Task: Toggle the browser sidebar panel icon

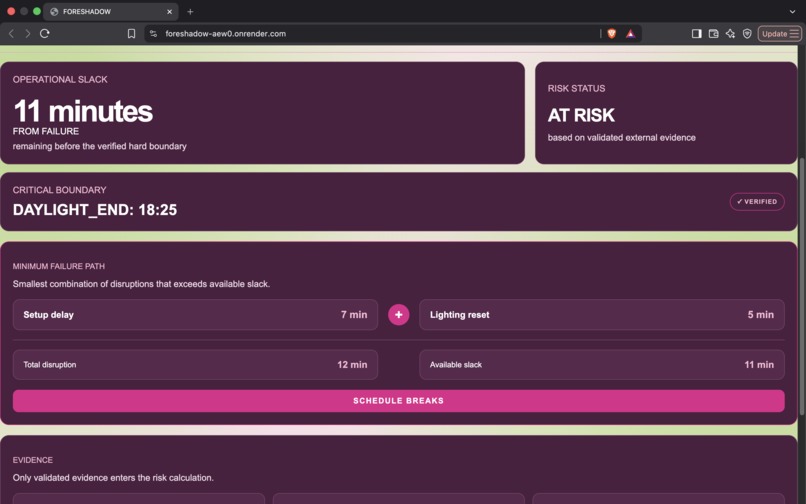Action: (x=697, y=33)
